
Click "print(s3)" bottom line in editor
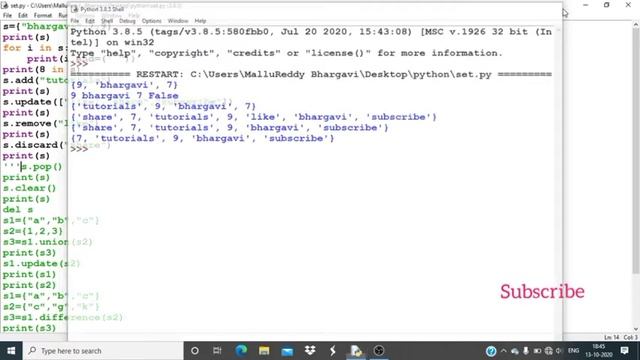coord(29,328)
